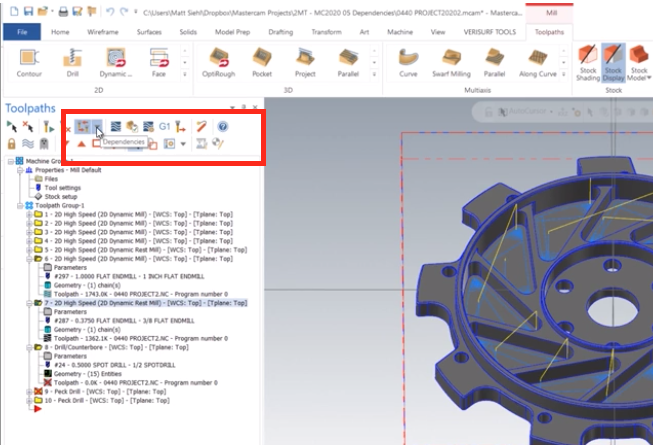Undo the last action

110,12
